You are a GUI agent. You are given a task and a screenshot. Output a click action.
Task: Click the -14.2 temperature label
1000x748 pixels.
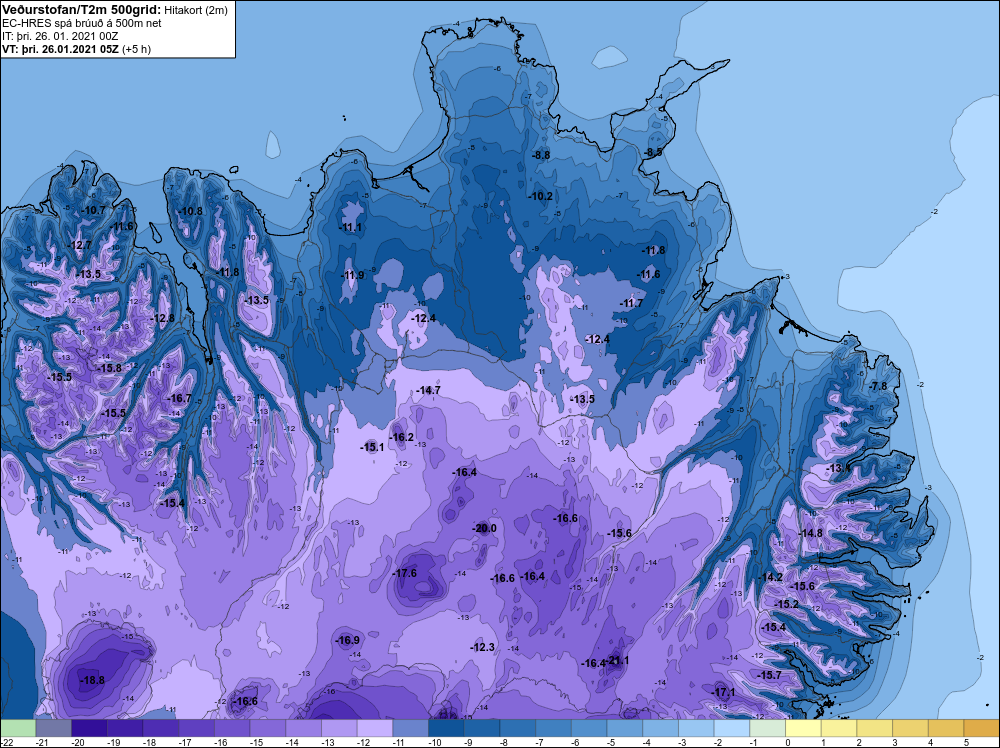(770, 577)
